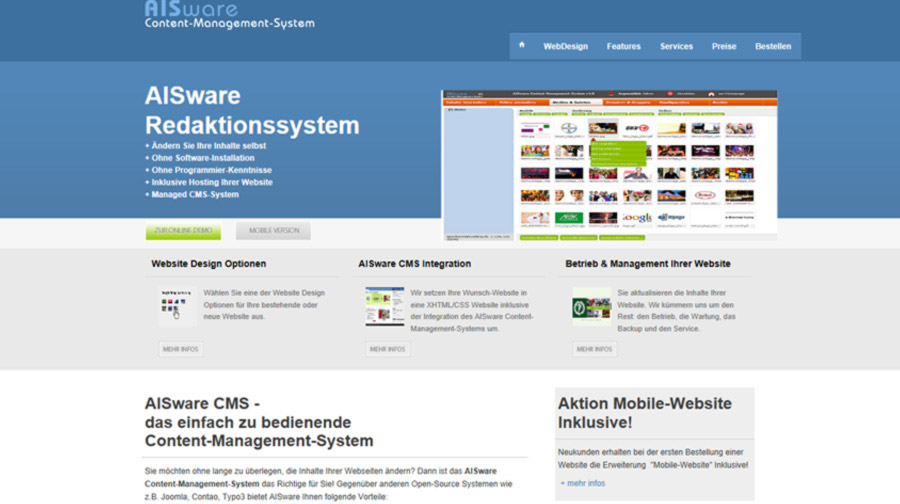
Task: Click the 'Website Design Optionen' heading
Action: (x=208, y=264)
